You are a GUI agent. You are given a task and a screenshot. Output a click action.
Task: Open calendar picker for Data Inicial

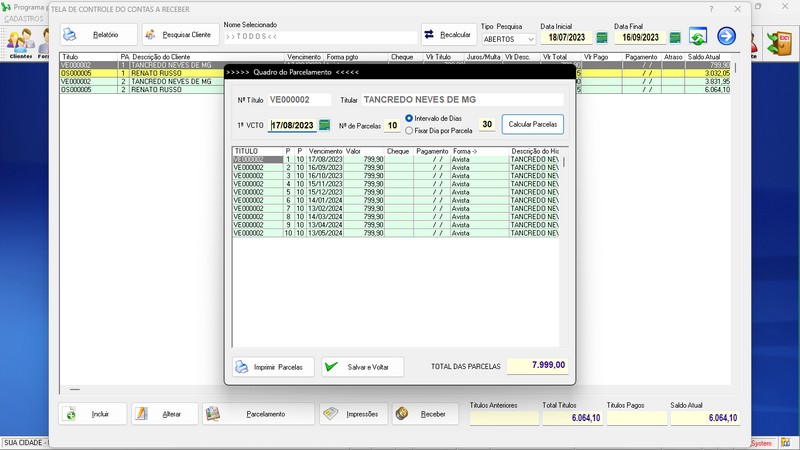[x=601, y=38]
